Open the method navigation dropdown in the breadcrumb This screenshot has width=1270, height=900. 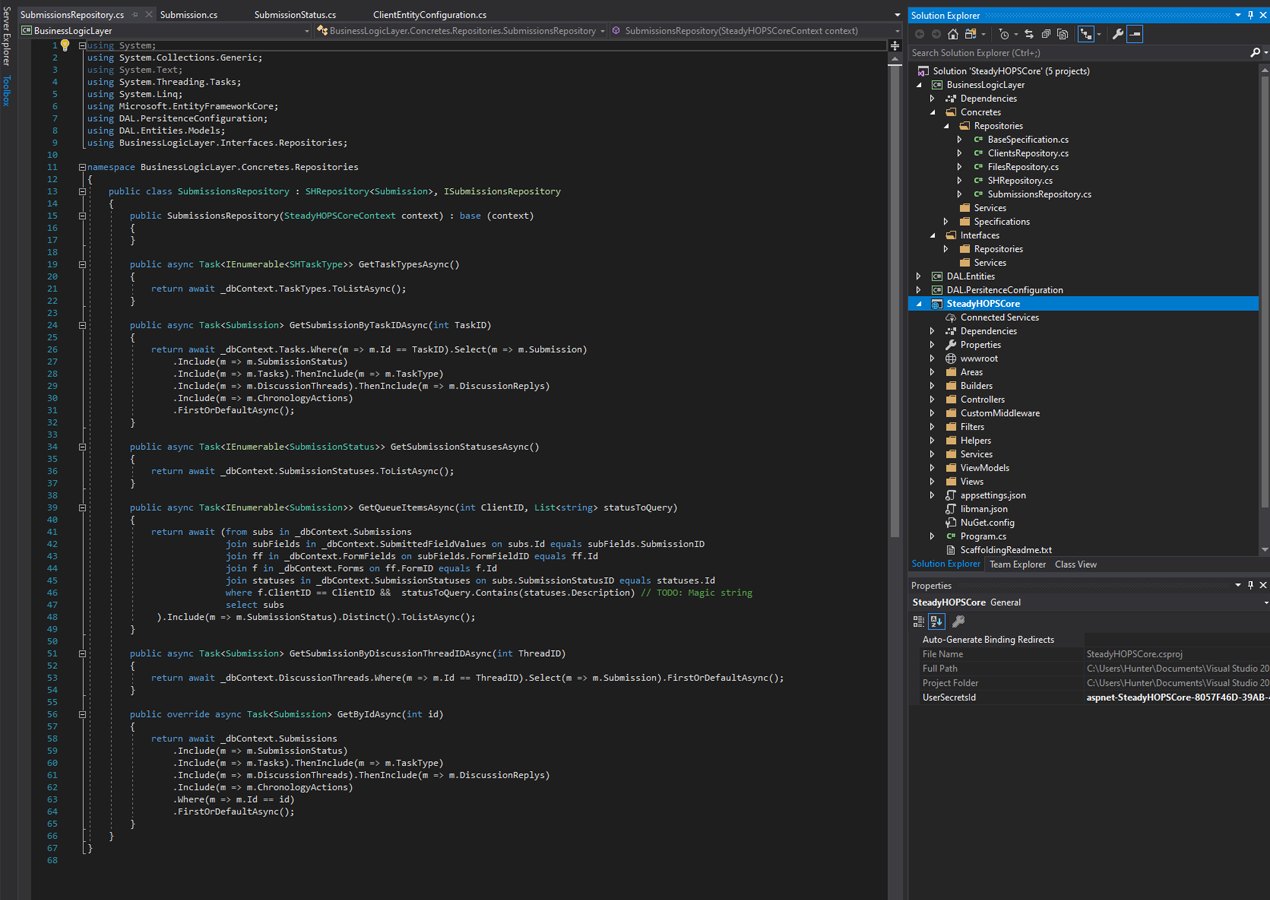click(895, 30)
